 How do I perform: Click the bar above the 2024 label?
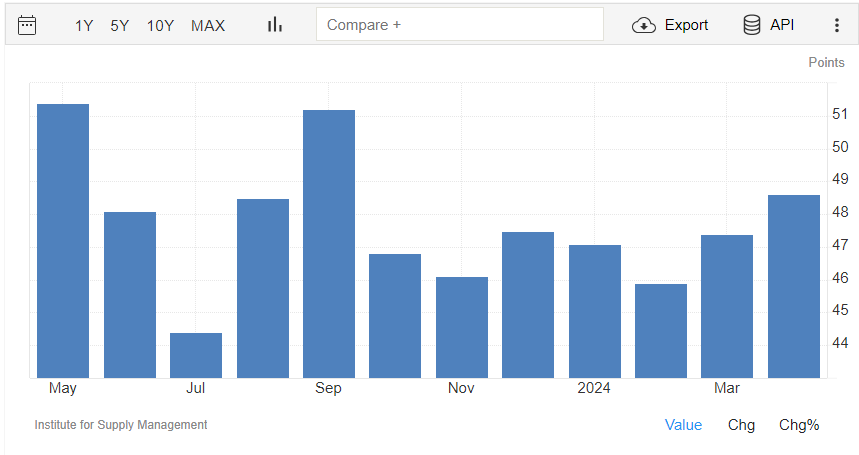coord(594,311)
